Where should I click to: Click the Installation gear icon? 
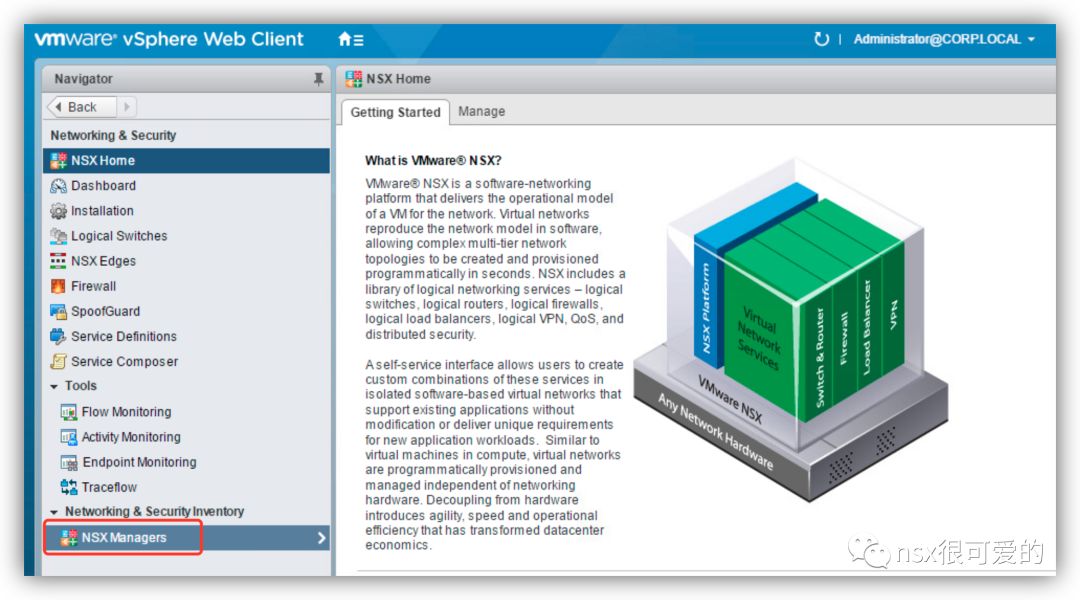pyautogui.click(x=59, y=211)
